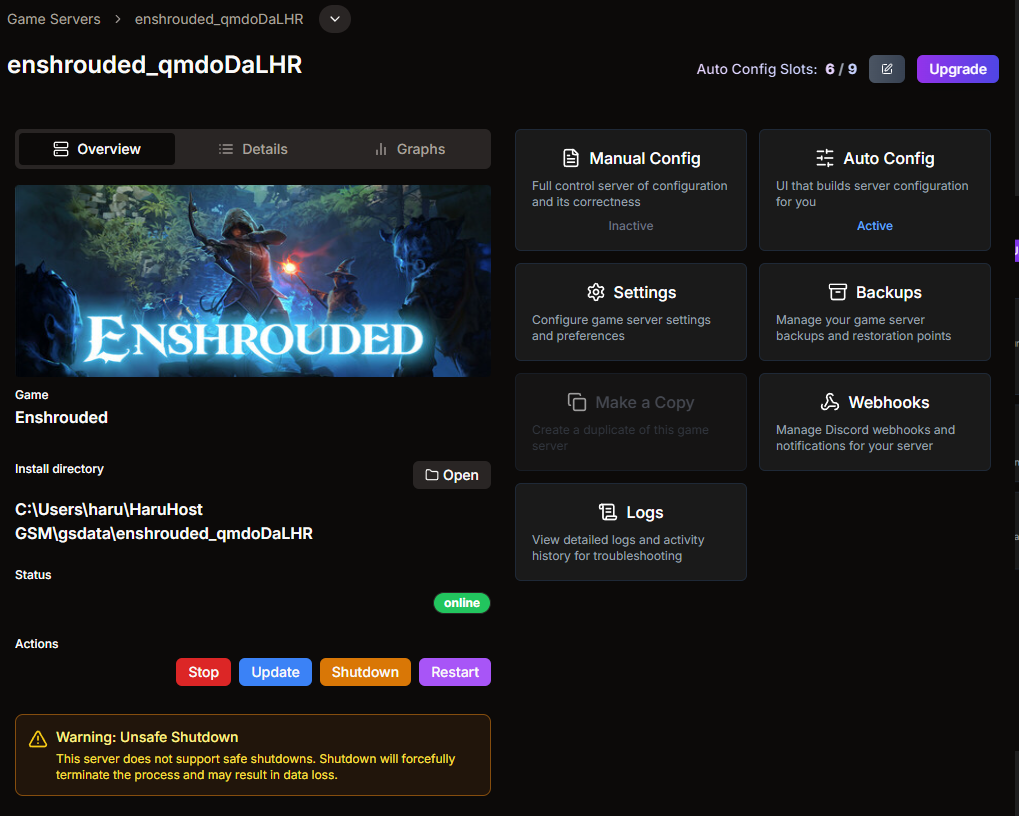Click the Upgrade button
Viewport: 1019px width, 816px height.
[957, 69]
